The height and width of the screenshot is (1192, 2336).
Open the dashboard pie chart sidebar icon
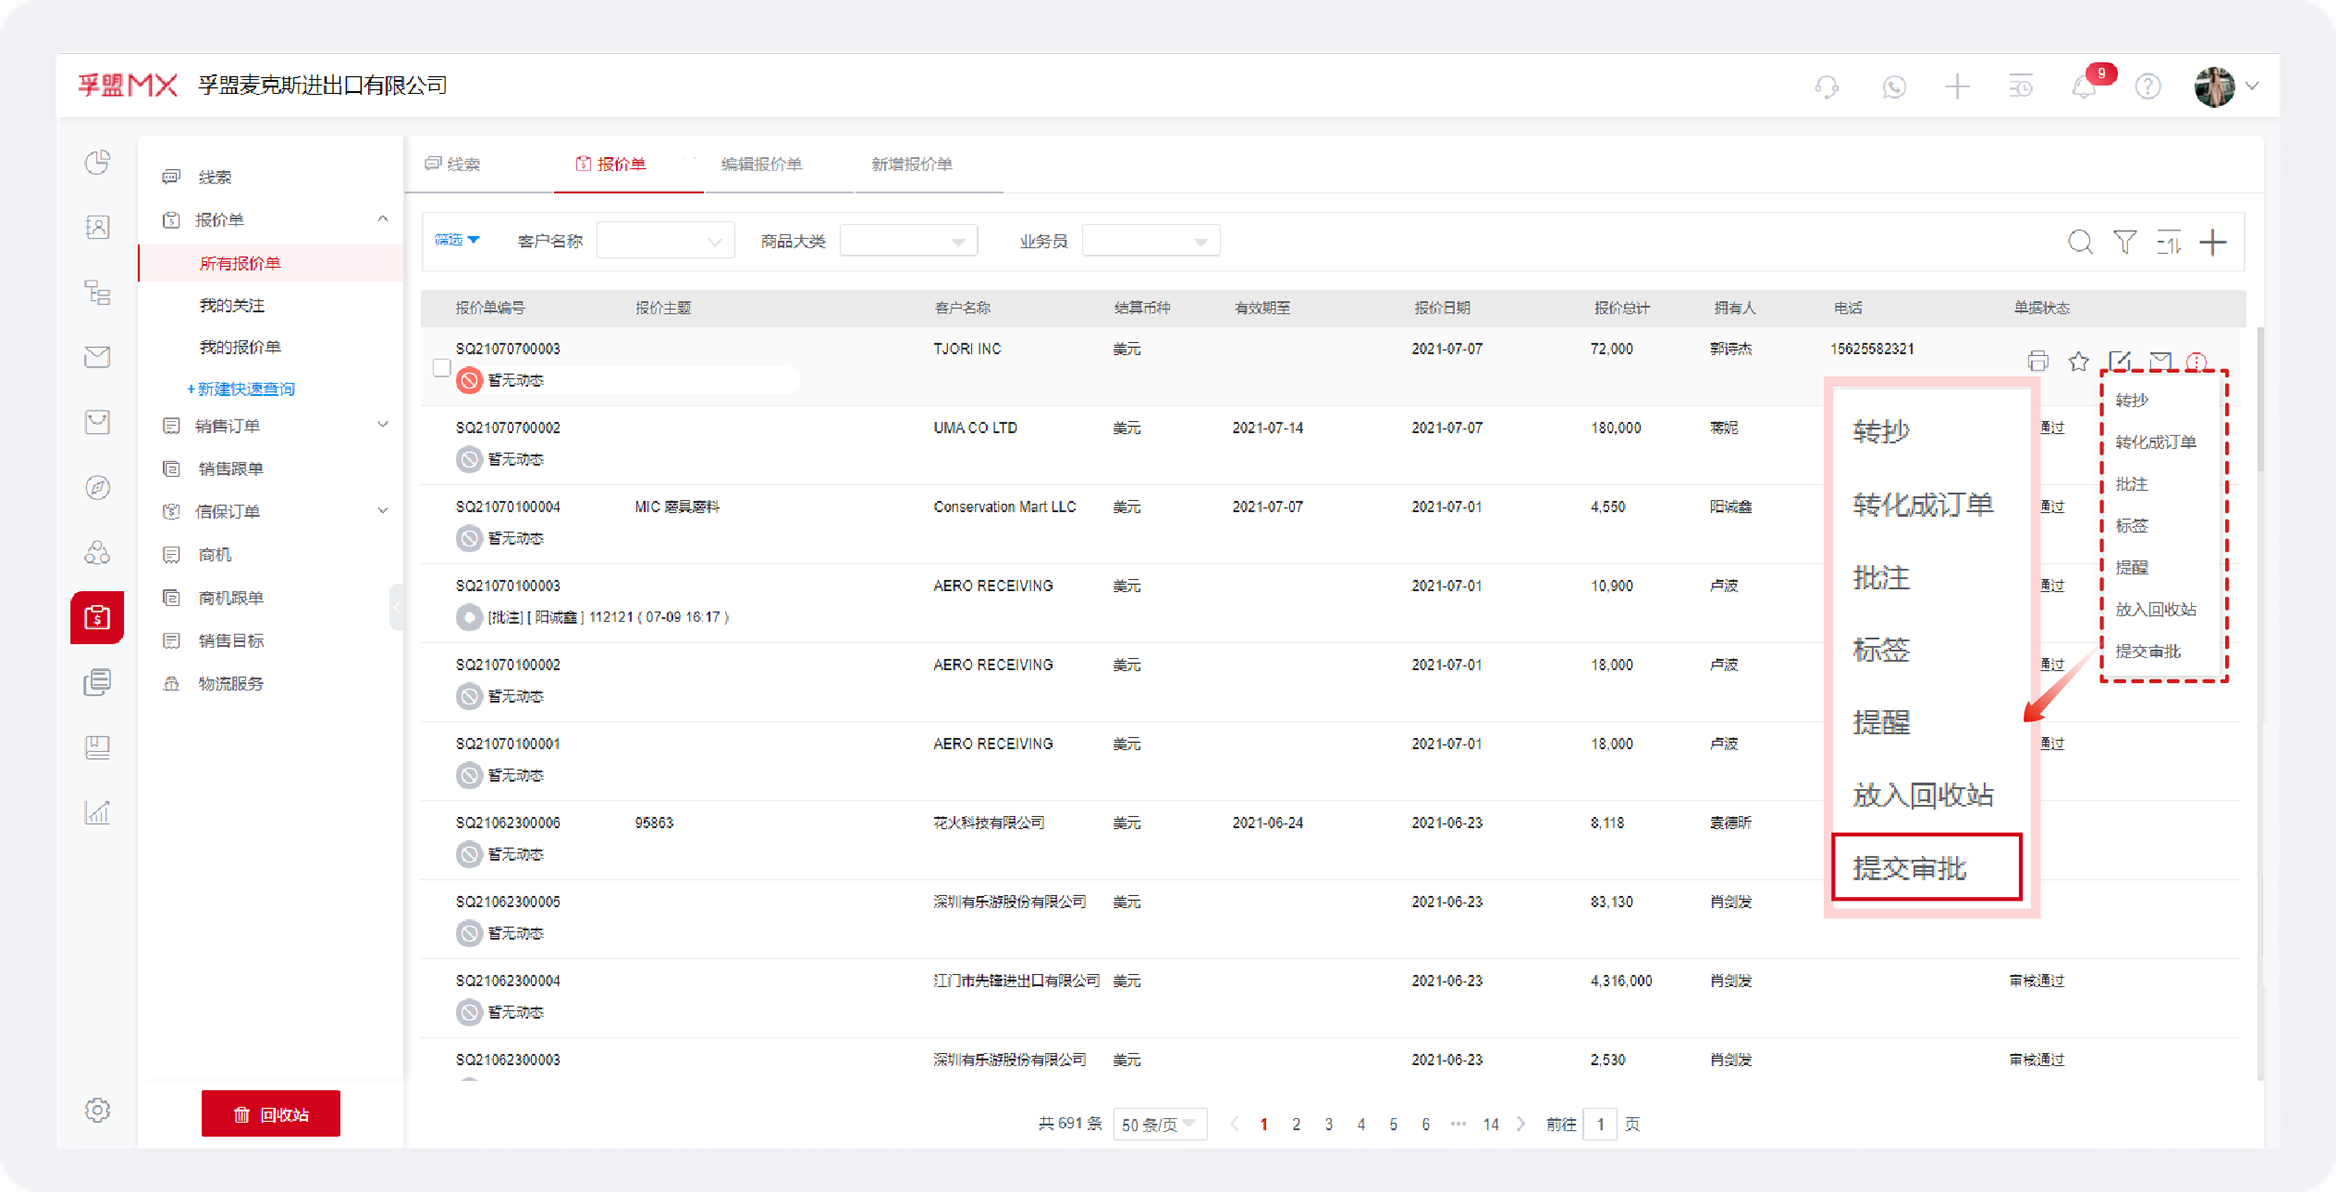click(x=97, y=163)
